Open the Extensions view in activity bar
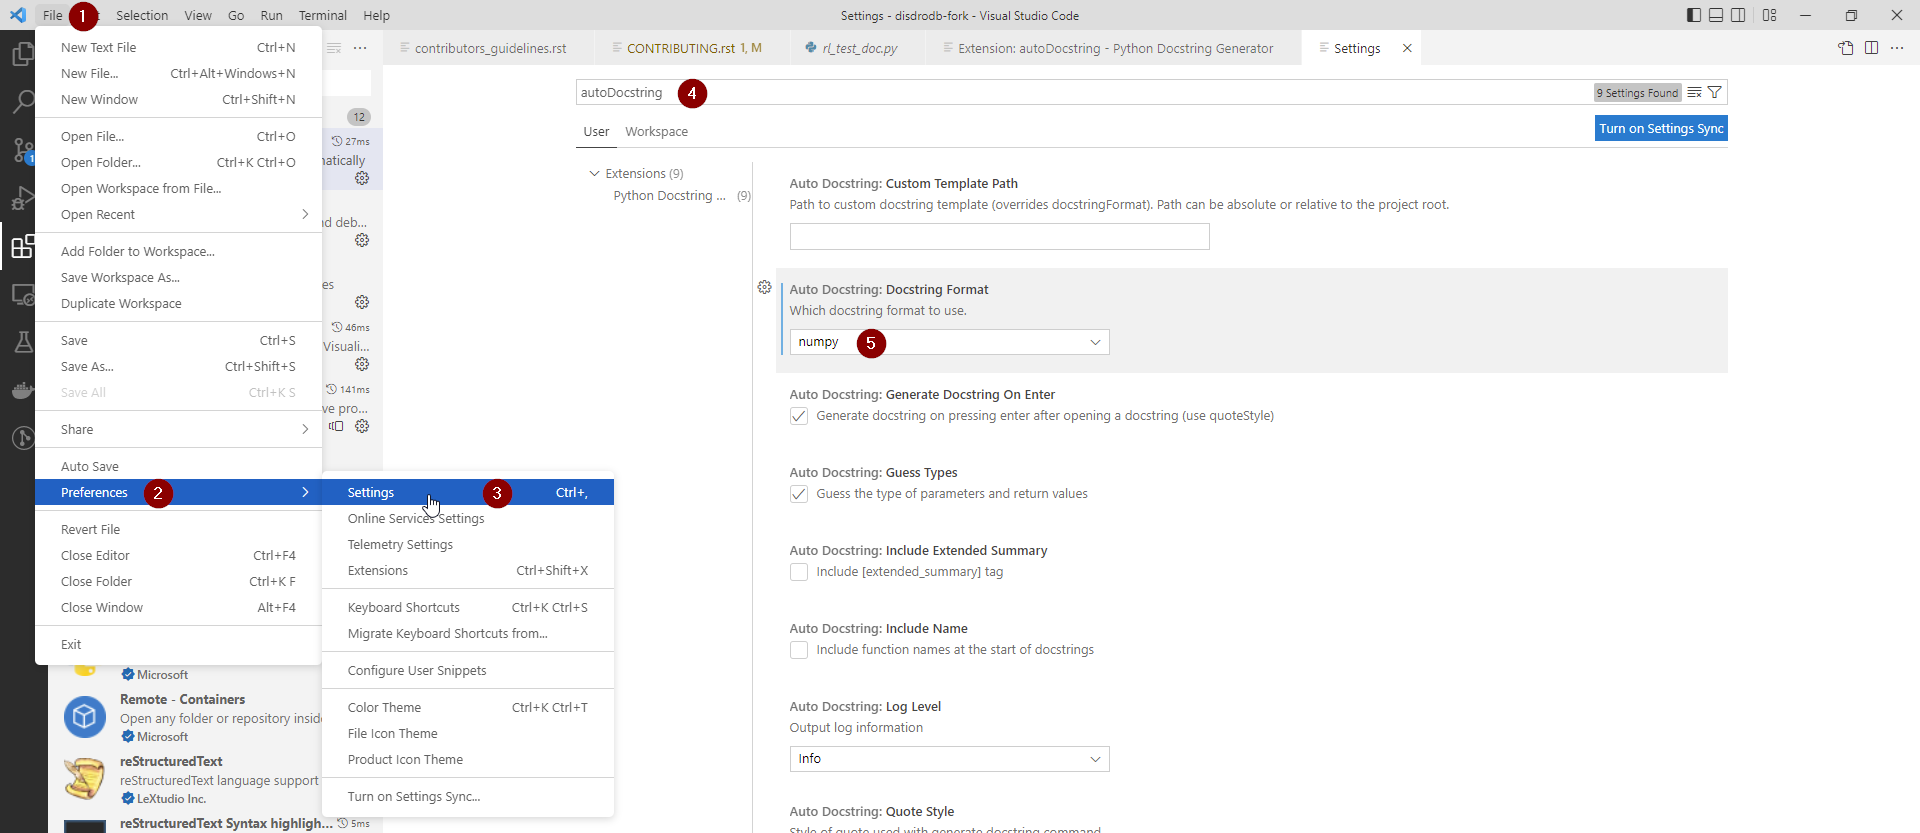This screenshot has width=1920, height=833. pos(22,246)
